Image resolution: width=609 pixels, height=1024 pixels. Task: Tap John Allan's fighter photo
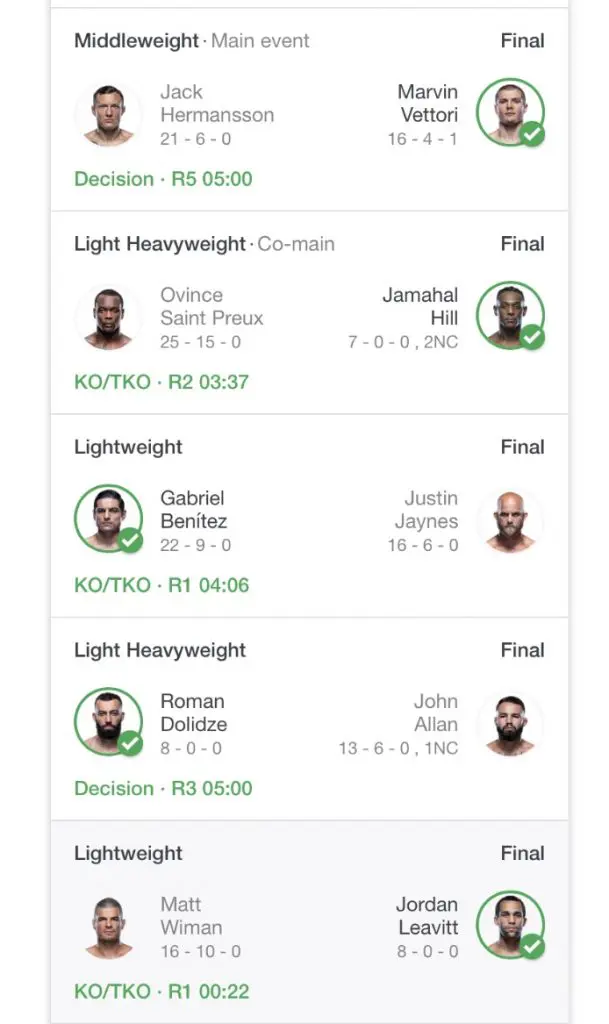510,723
